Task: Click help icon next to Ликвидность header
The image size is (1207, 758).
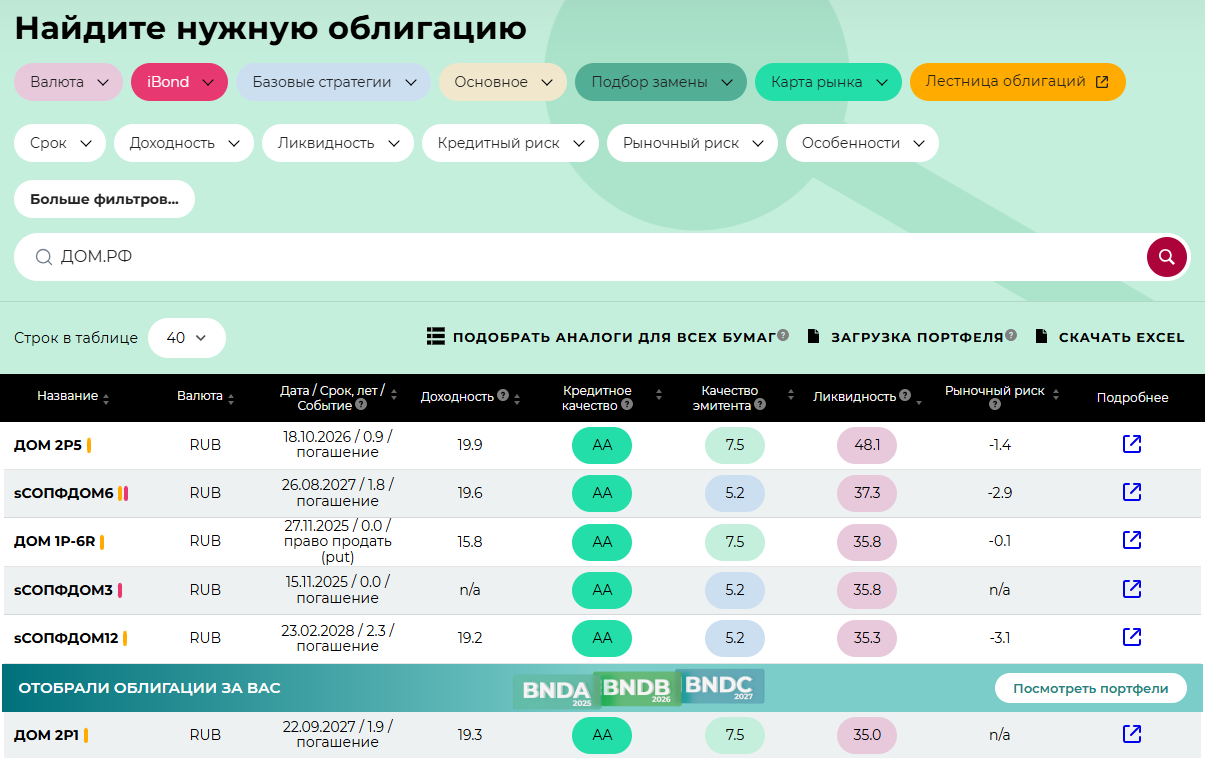Action: tap(904, 396)
